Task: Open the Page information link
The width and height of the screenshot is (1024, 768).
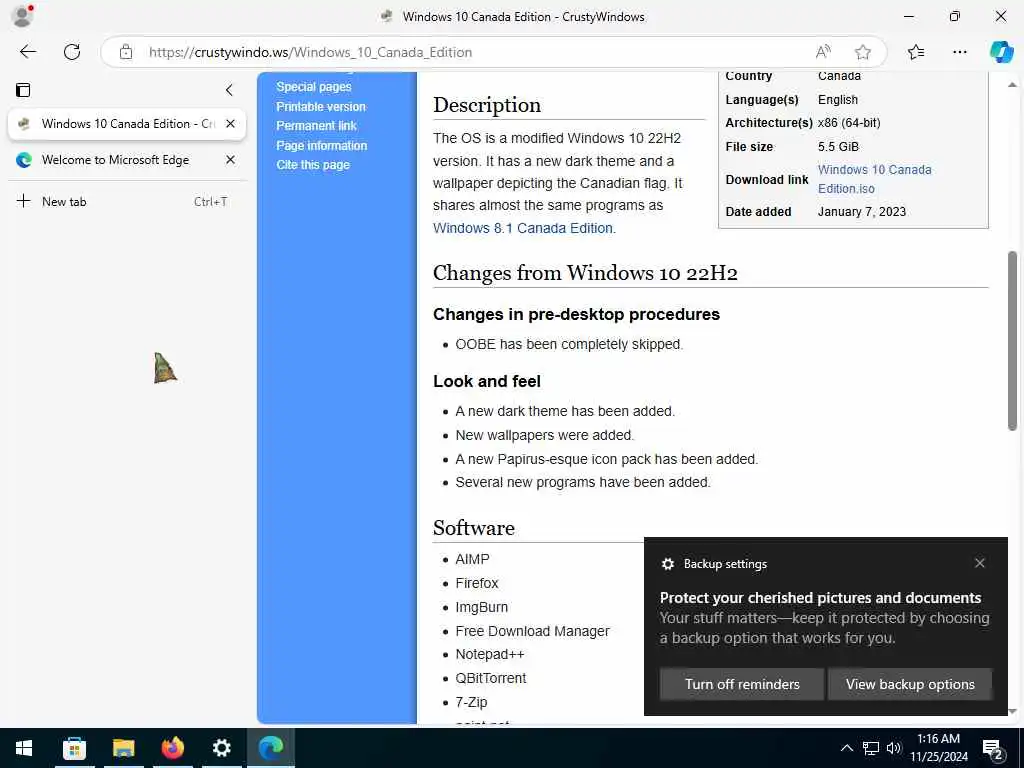Action: (x=321, y=145)
